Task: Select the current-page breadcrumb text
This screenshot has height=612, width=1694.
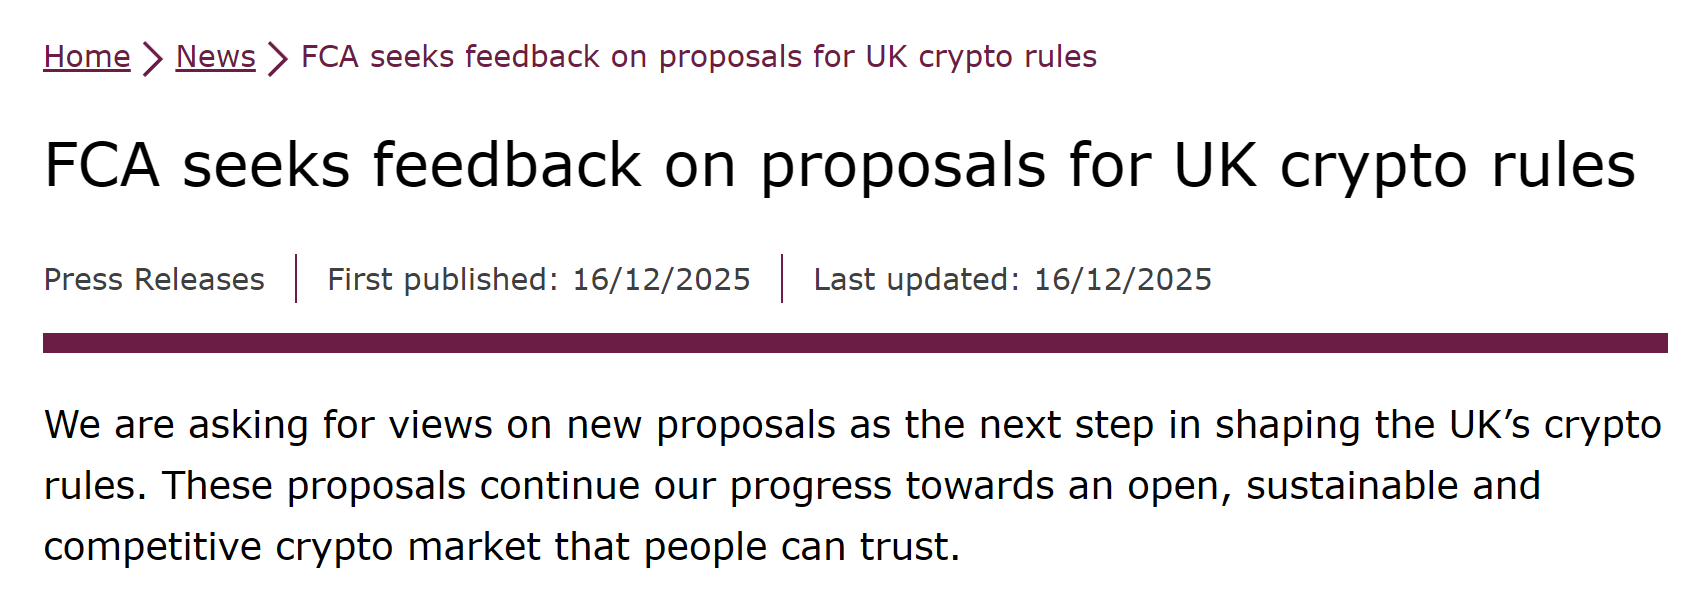Action: pyautogui.click(x=698, y=57)
